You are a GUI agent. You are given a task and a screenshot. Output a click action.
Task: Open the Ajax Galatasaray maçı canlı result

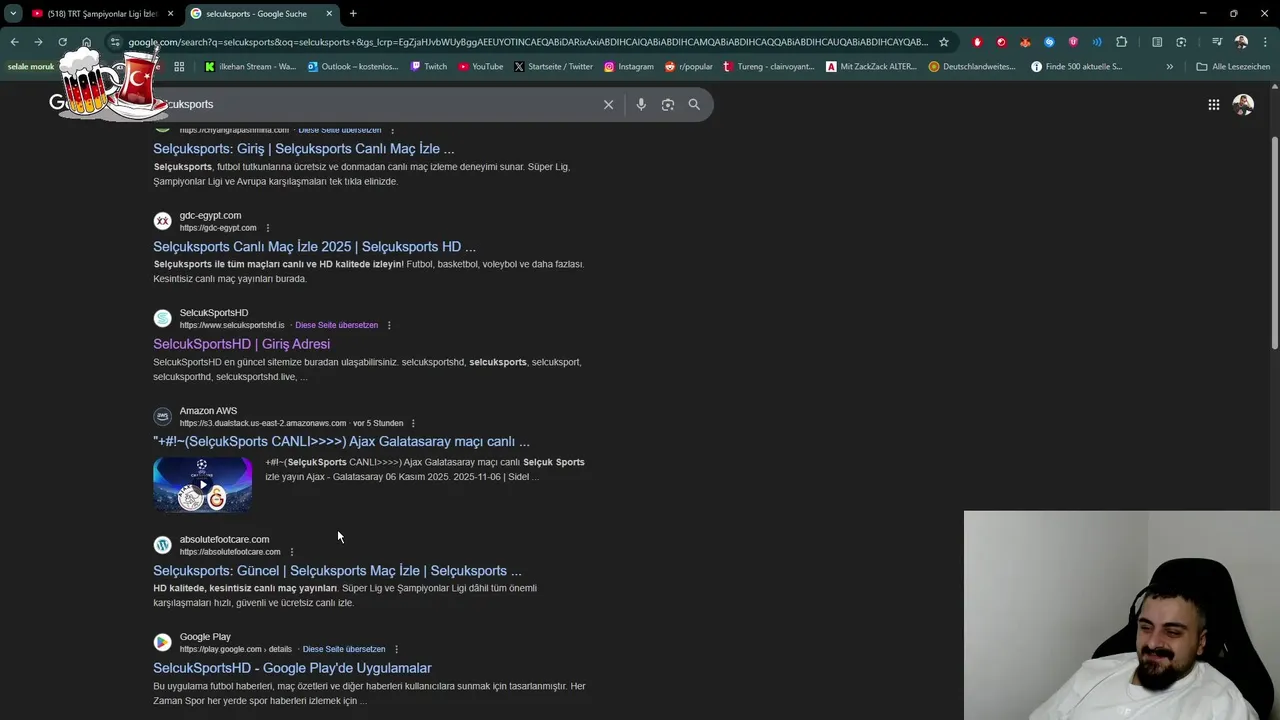click(x=341, y=441)
